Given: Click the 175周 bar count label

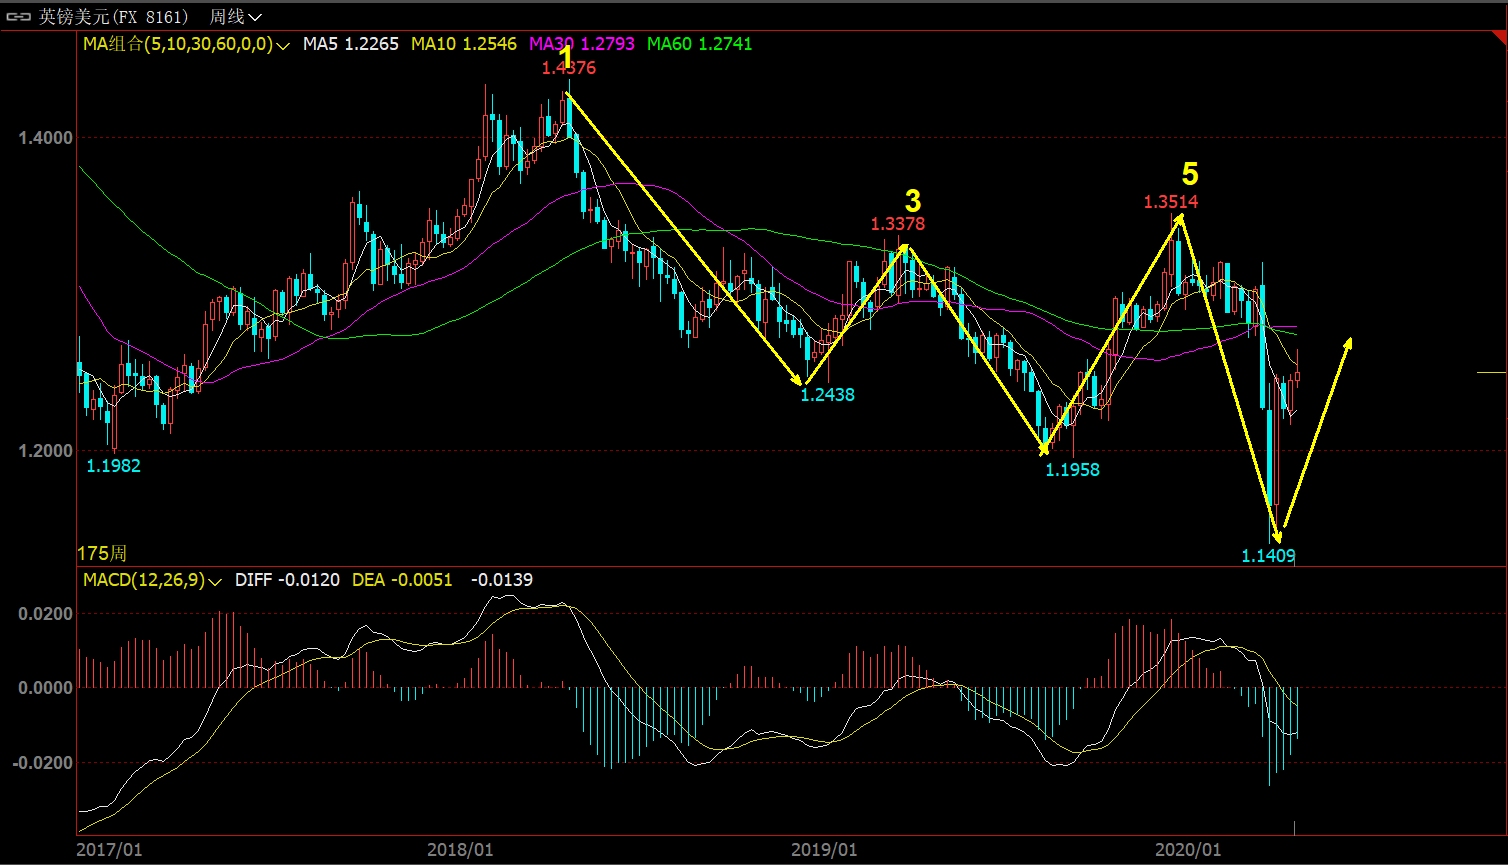Looking at the screenshot, I should tap(102, 554).
